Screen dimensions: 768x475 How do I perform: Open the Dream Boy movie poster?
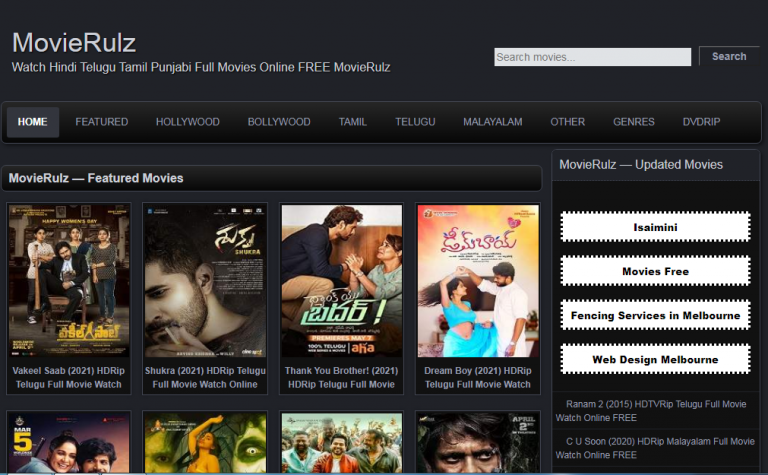pyautogui.click(x=478, y=280)
